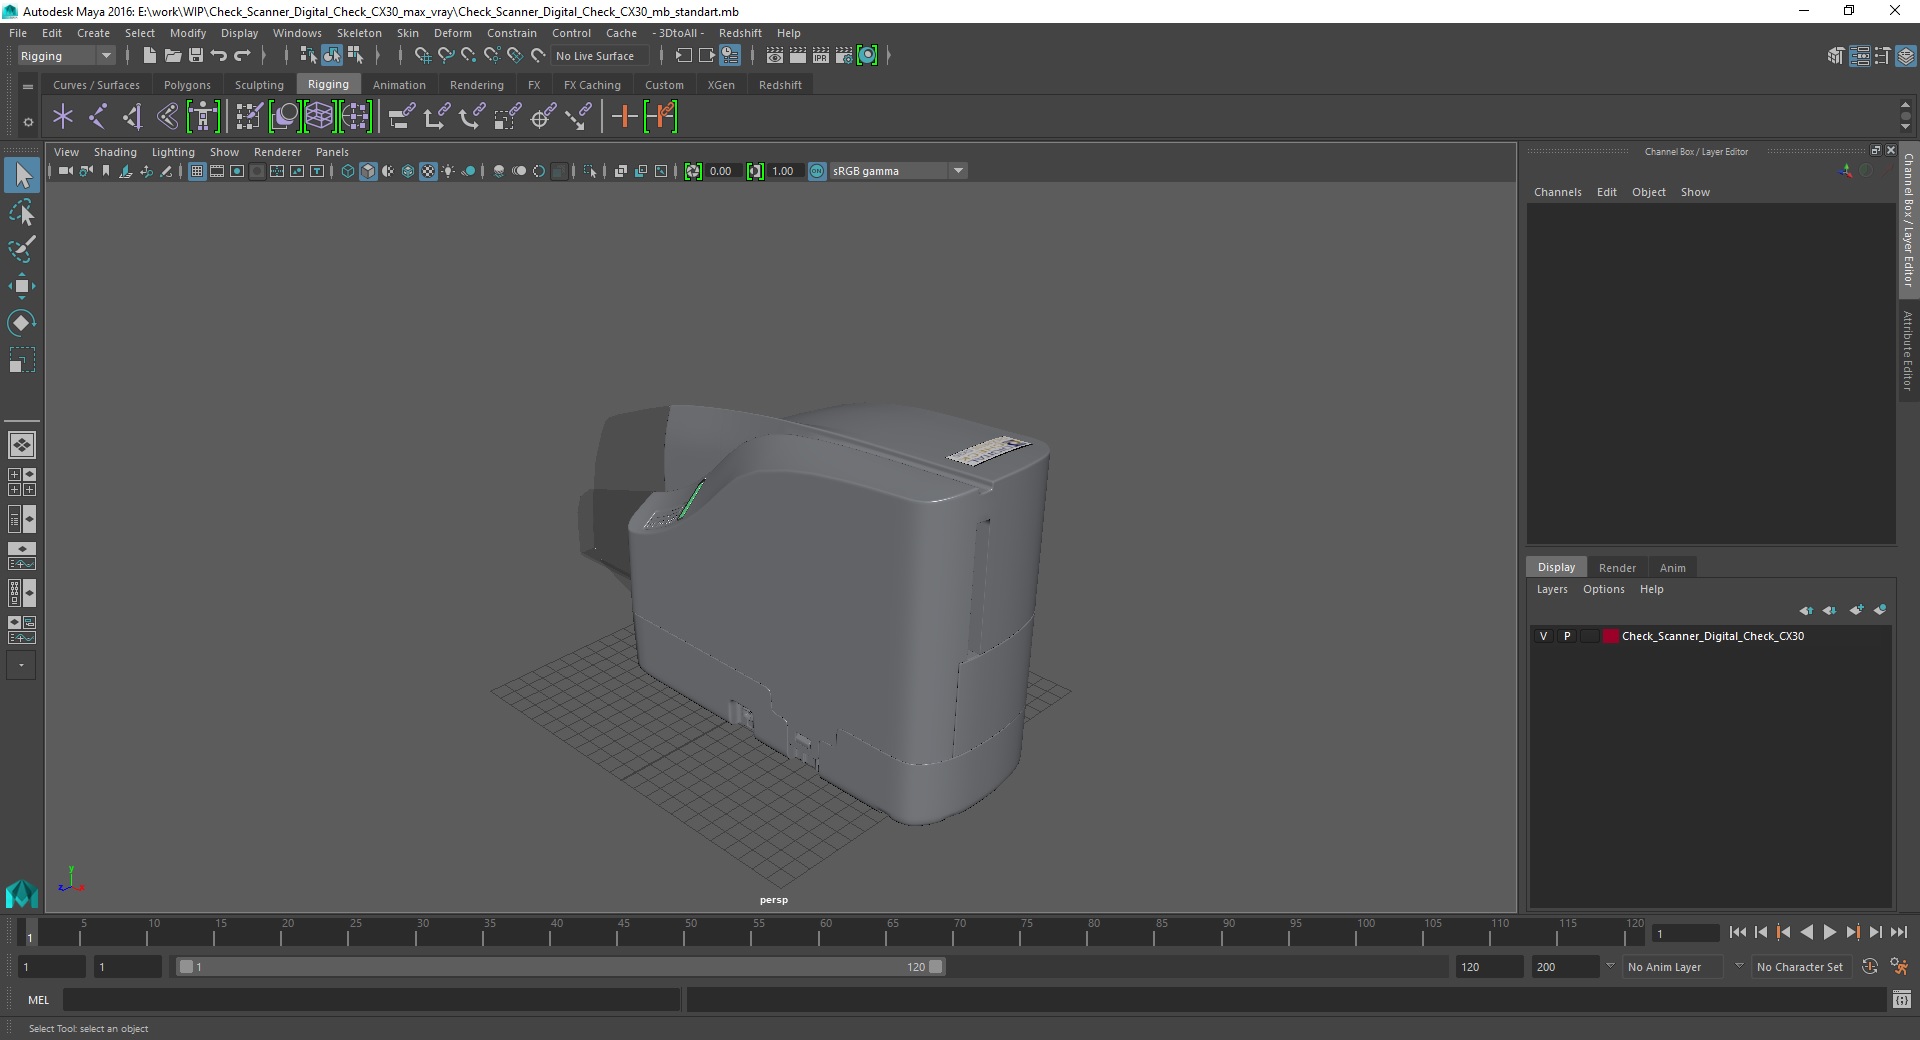This screenshot has width=1920, height=1040.
Task: Click the Parent Constraint shelf icon
Action: (402, 117)
